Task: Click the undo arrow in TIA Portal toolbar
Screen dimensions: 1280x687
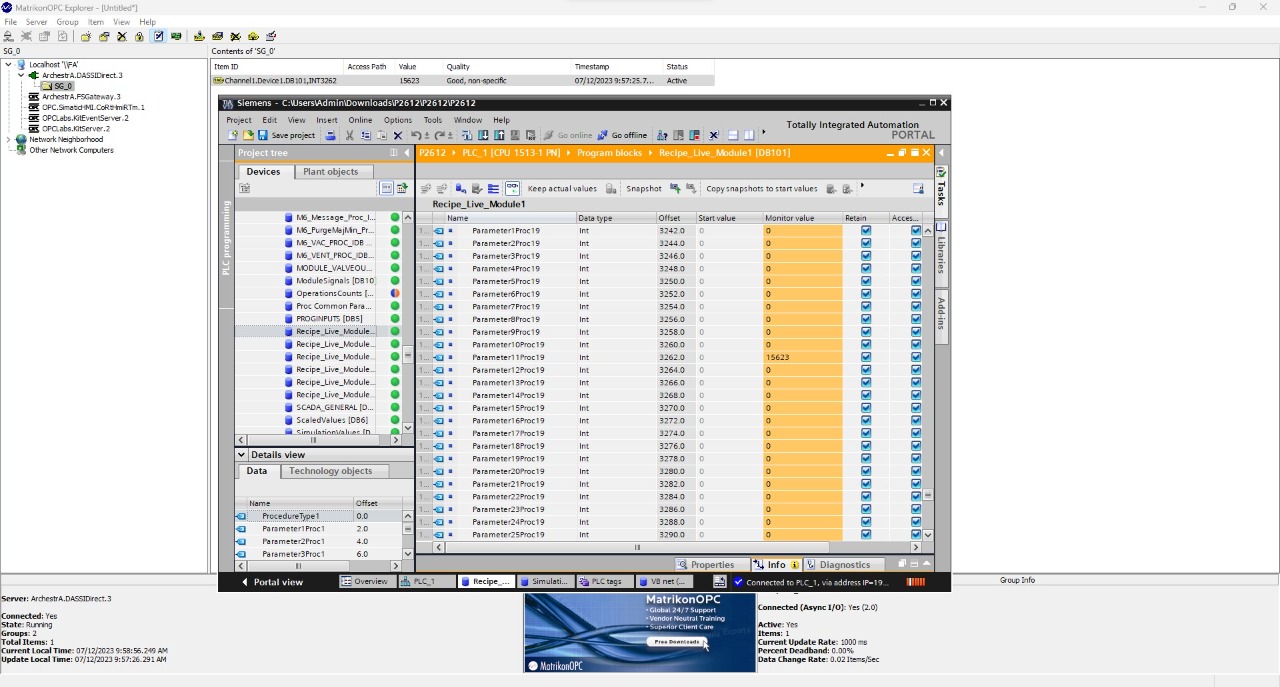Action: tap(415, 135)
